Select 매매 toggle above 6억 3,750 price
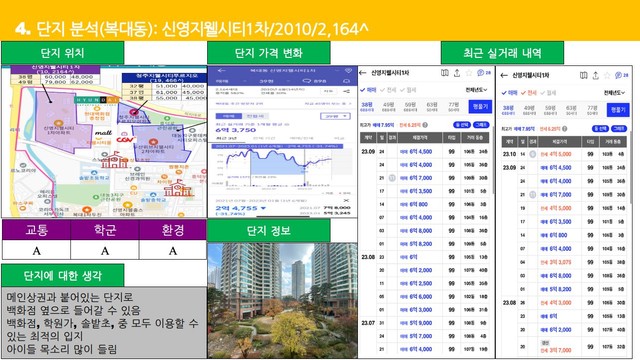This screenshot has height=360, width=640. 229,116
